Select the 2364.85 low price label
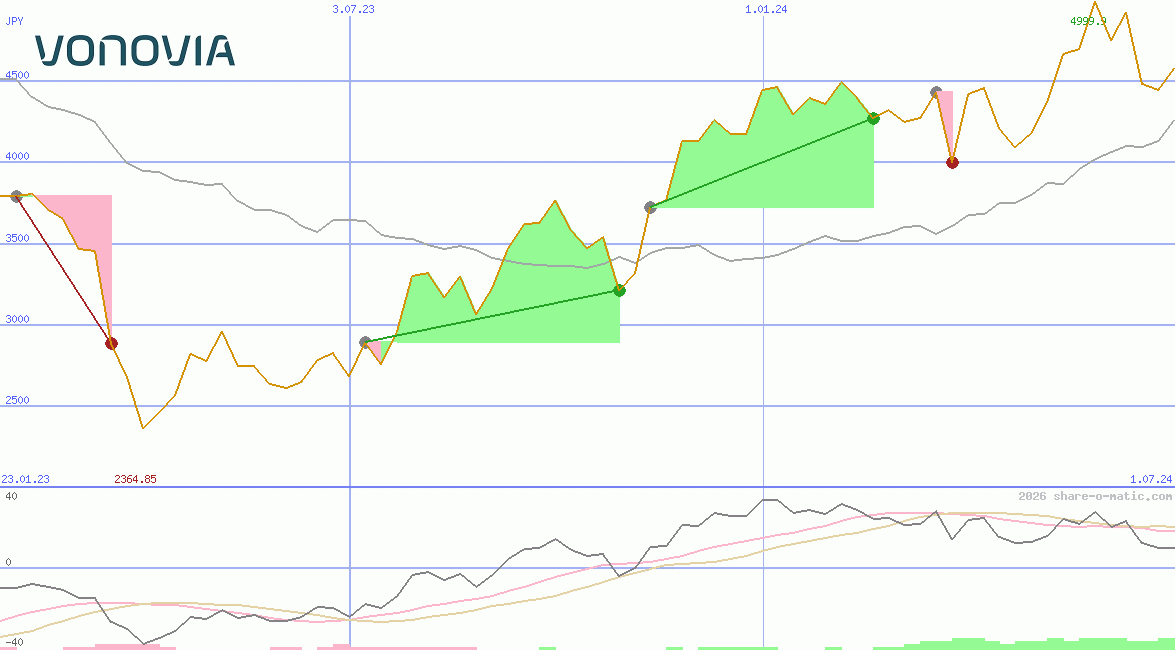This screenshot has height=650, width=1175. point(135,479)
